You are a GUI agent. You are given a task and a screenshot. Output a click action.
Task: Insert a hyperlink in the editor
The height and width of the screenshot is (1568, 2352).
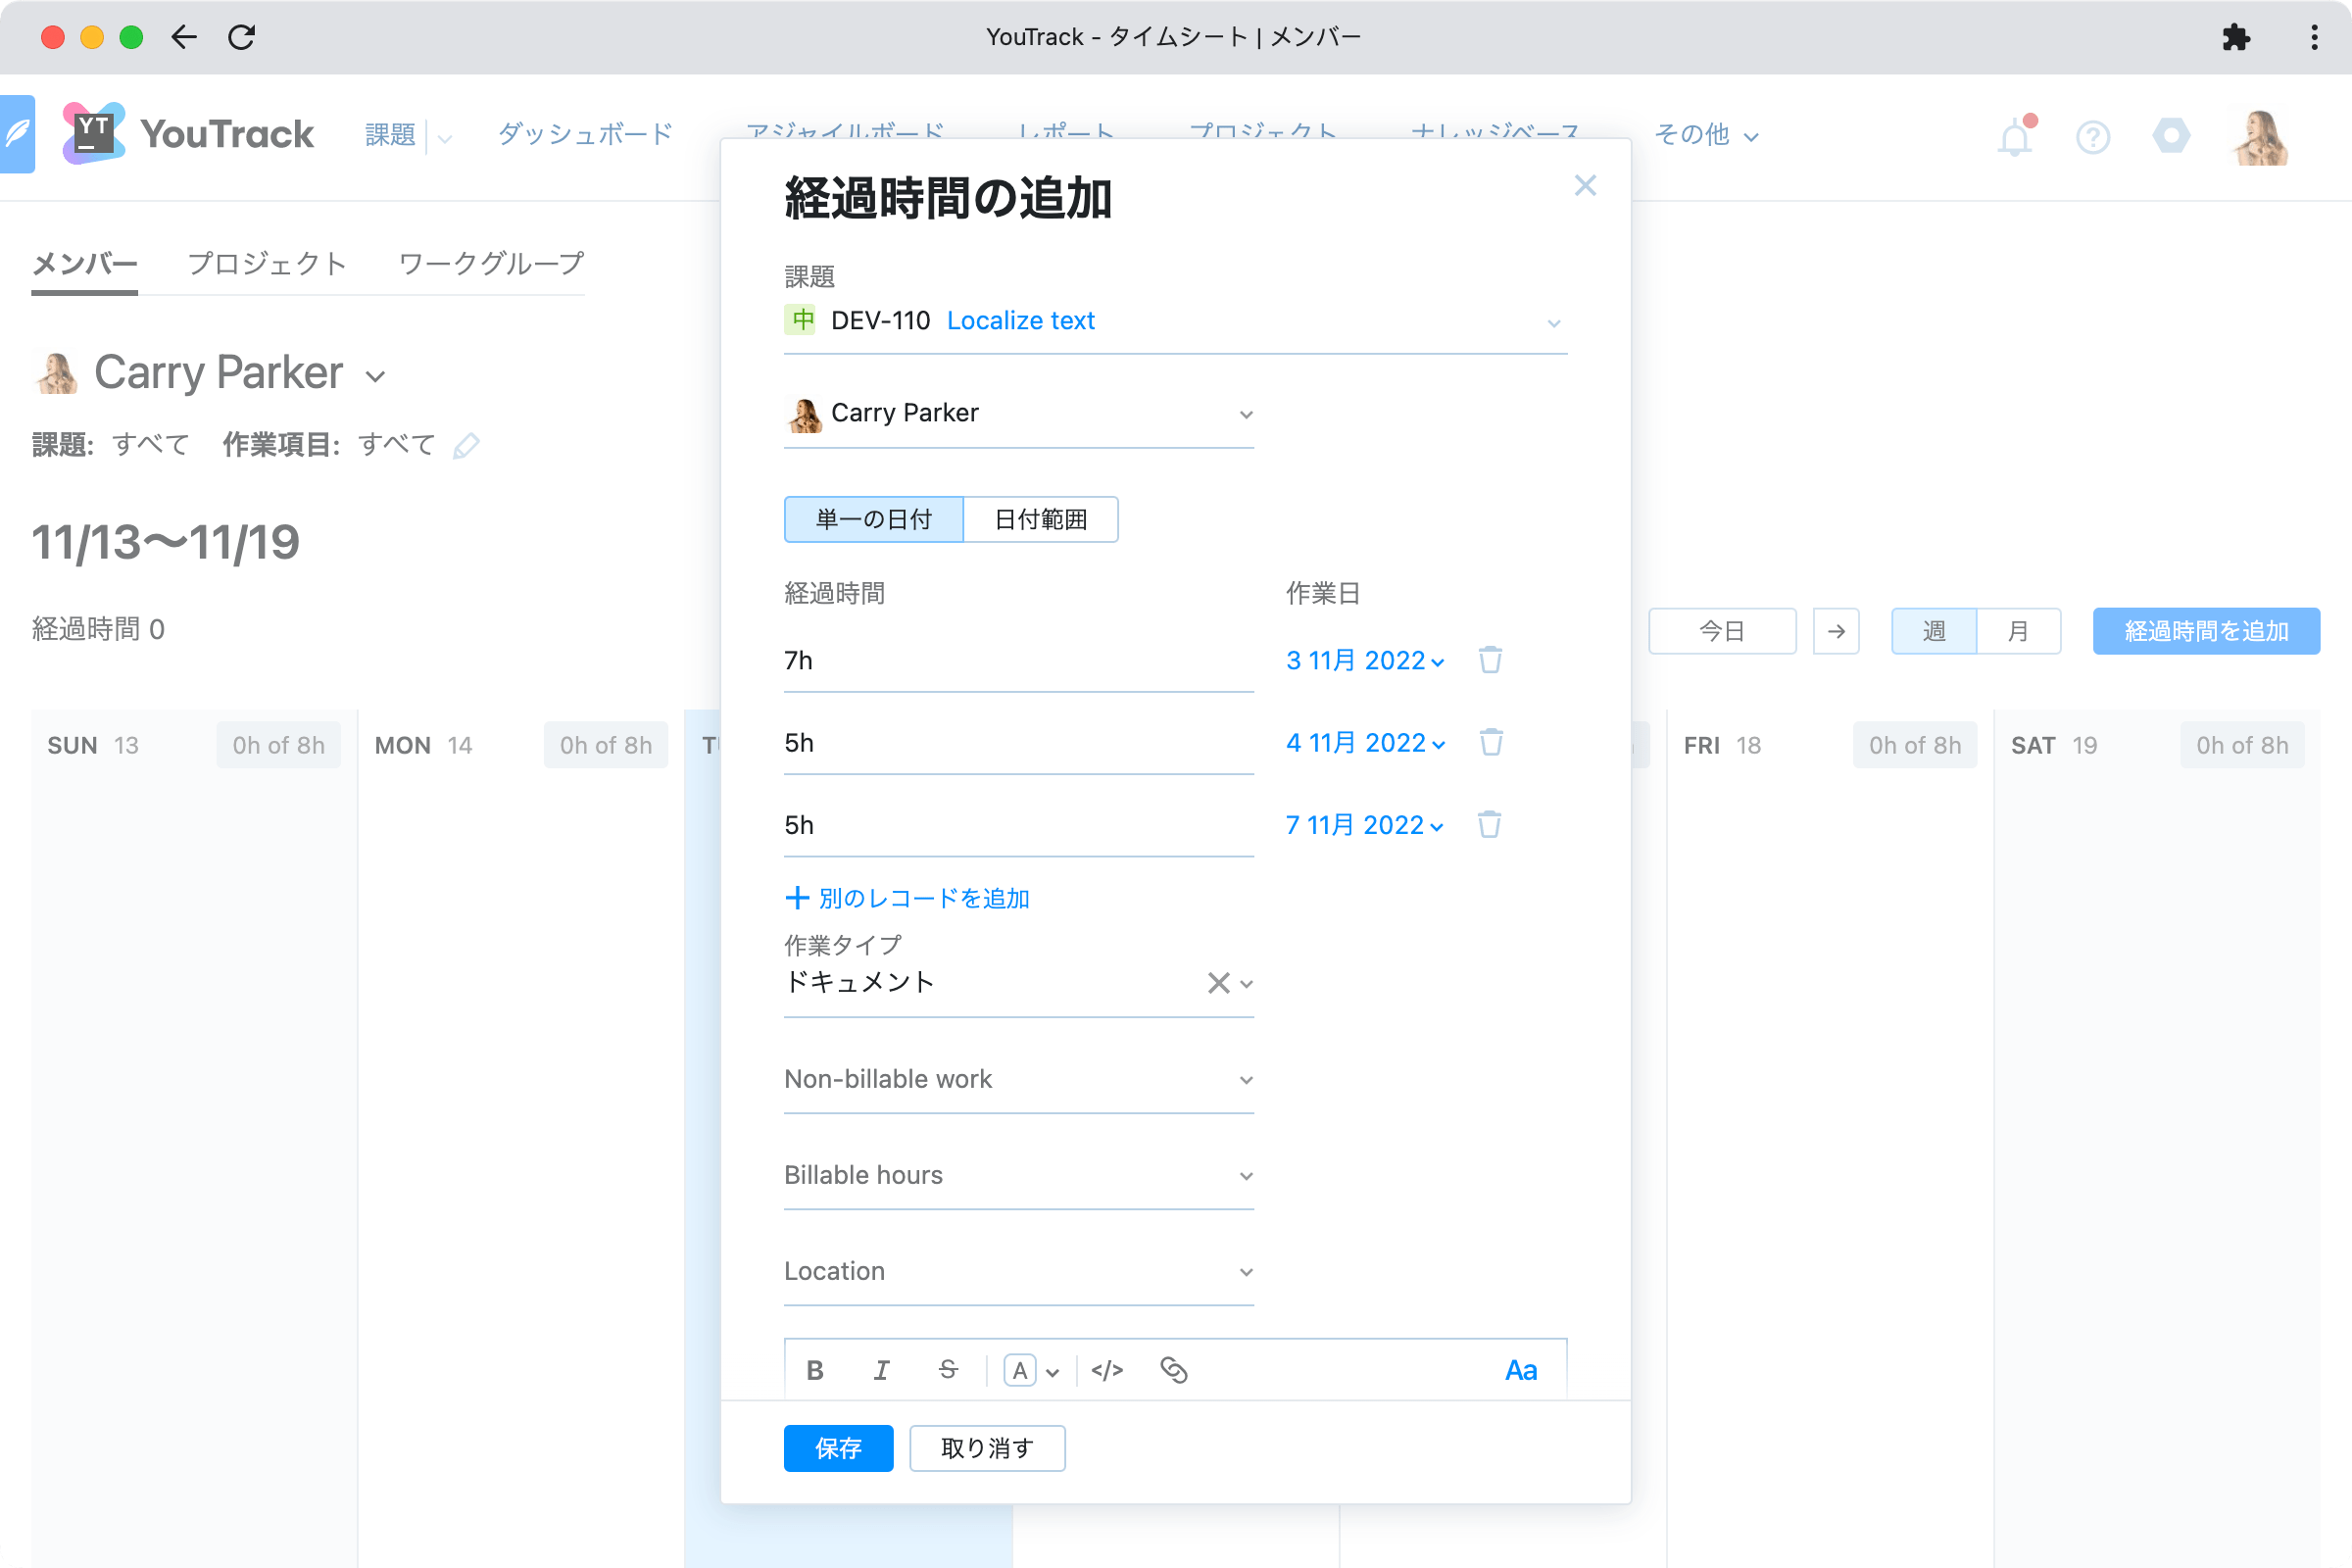pyautogui.click(x=1174, y=1370)
